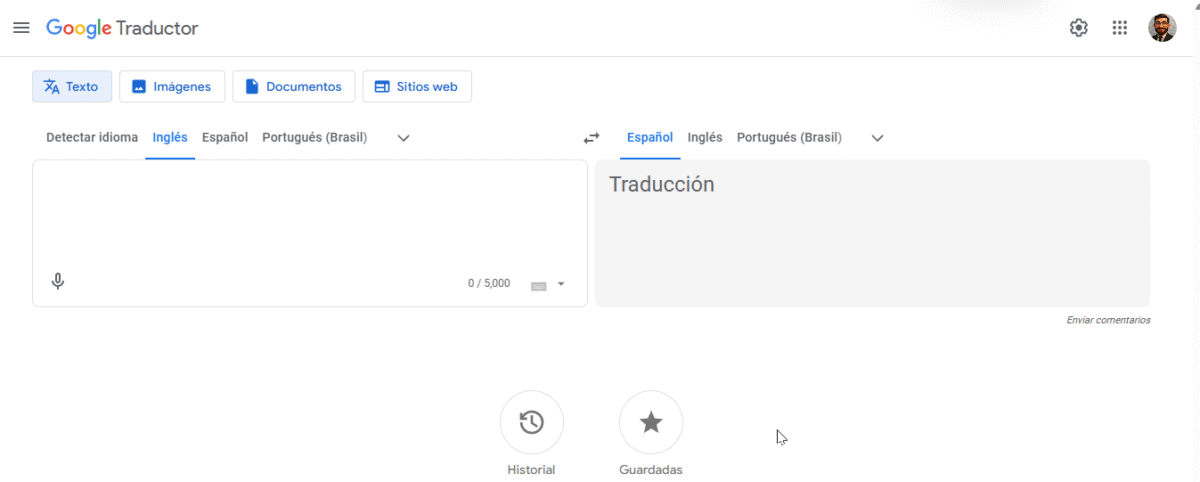Open the main hamburger menu
This screenshot has width=1200, height=482.
[x=21, y=28]
